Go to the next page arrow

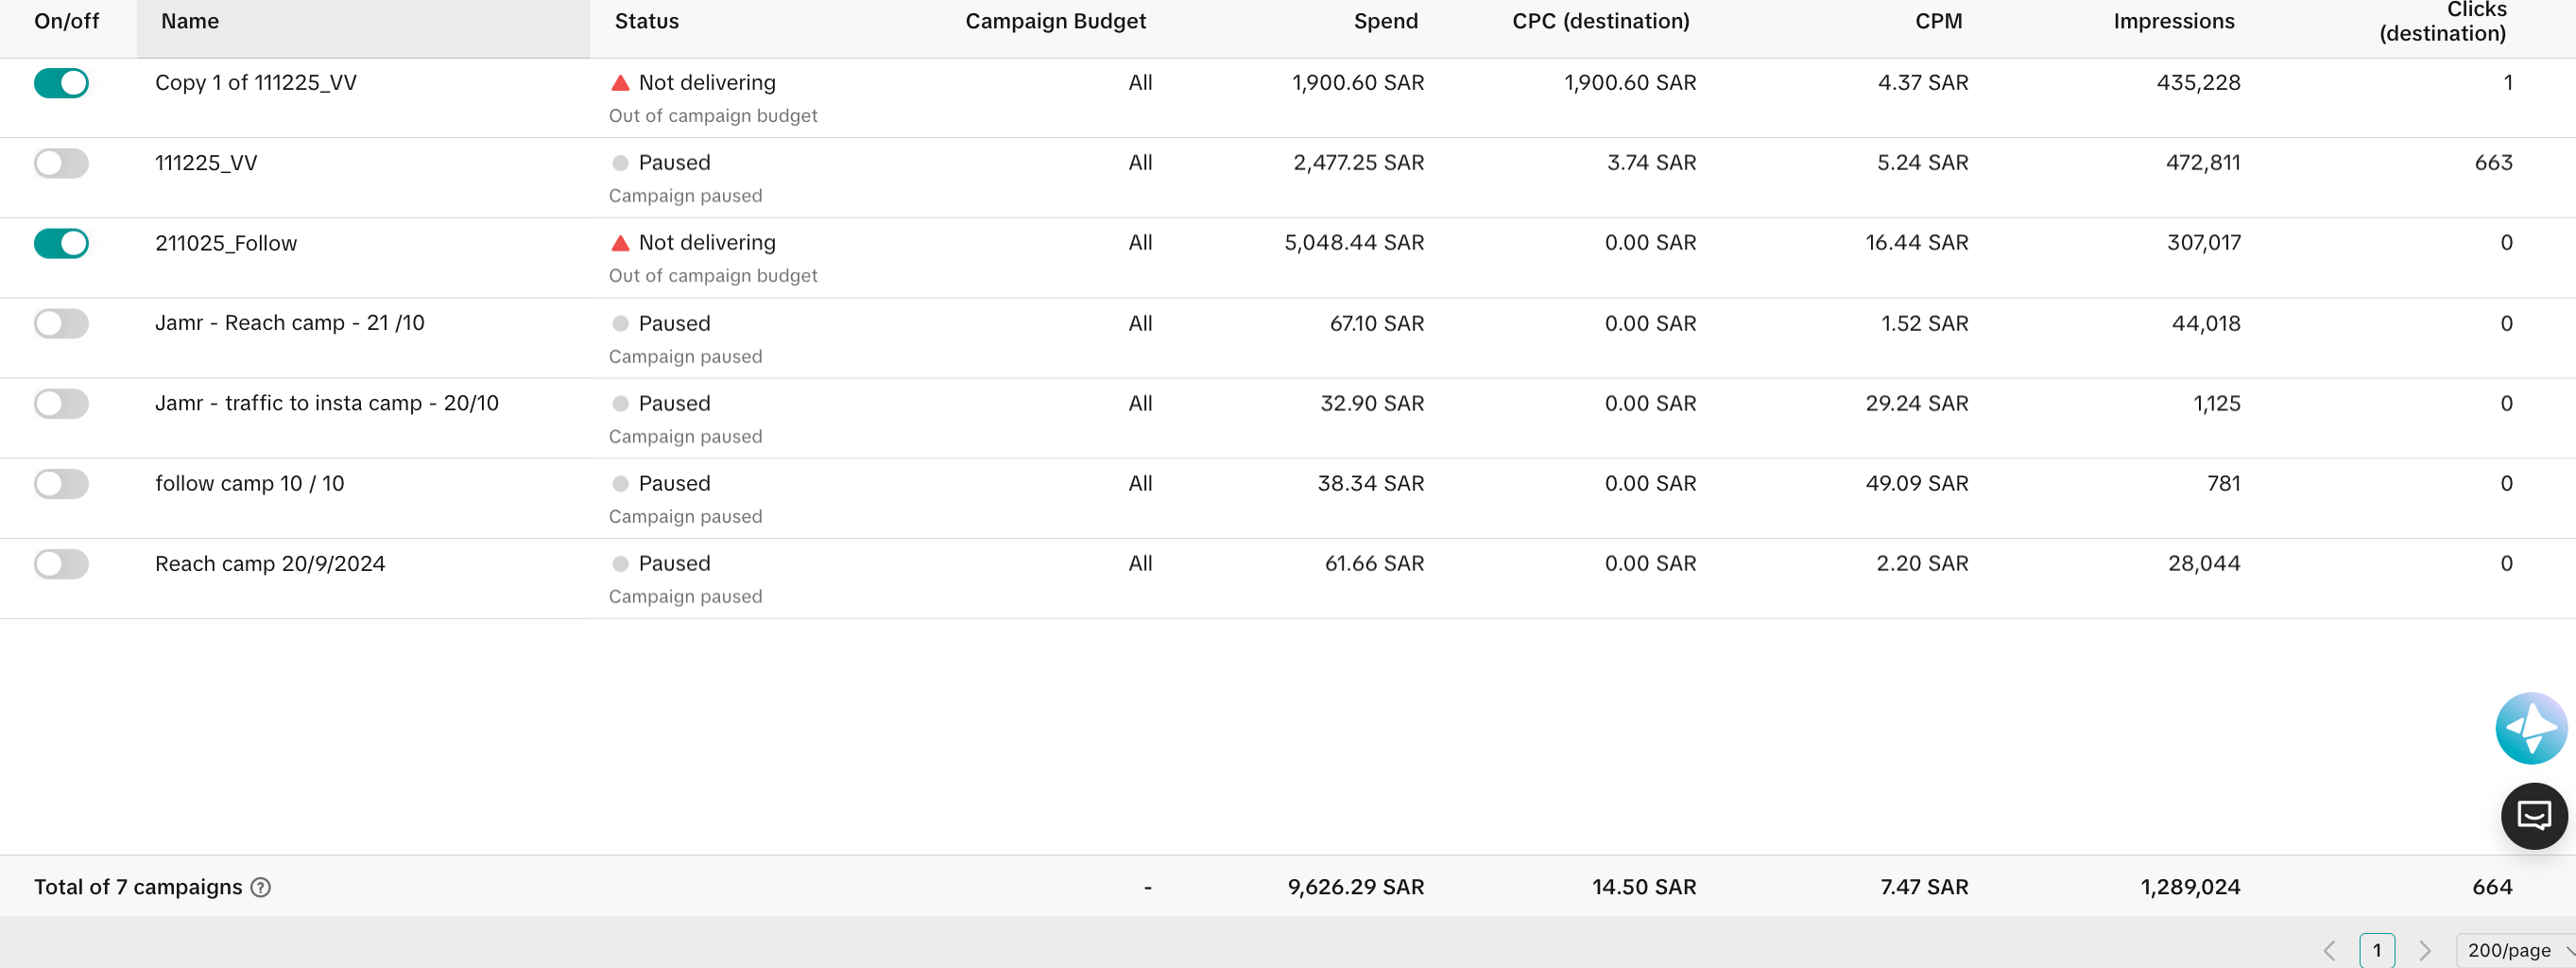pos(2424,950)
